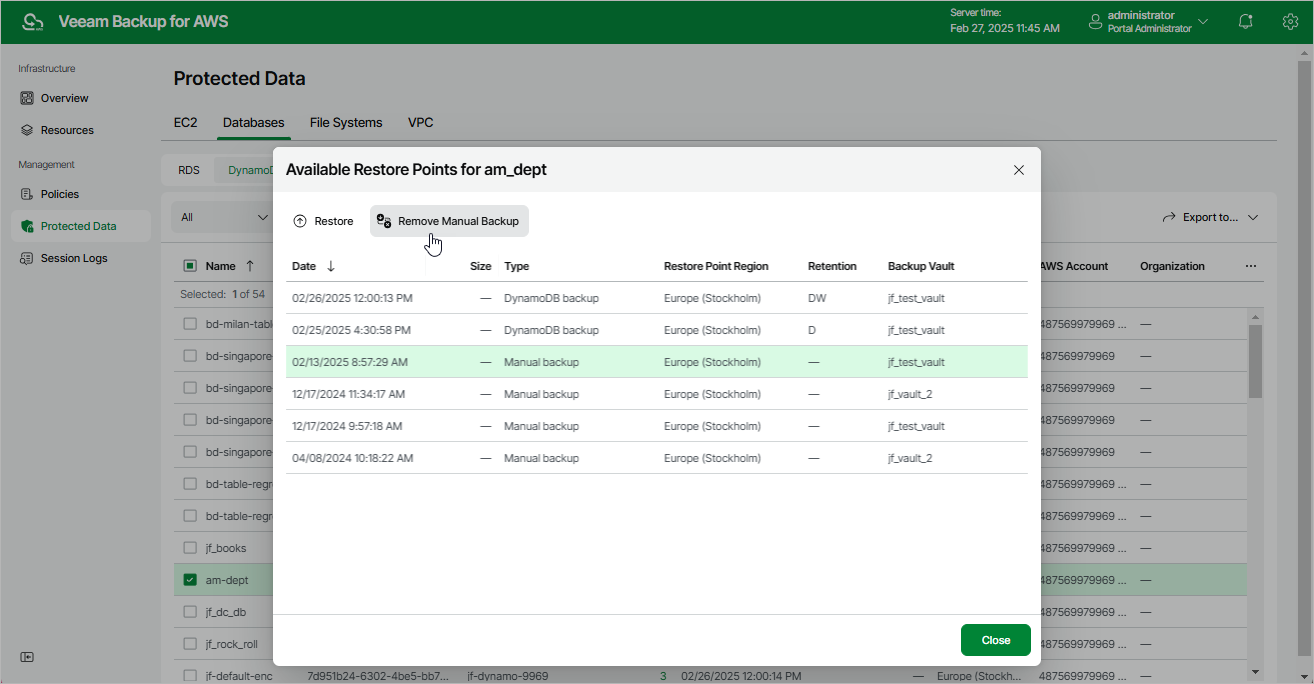Click the Type column header
Viewport: 1314px width, 684px height.
tap(517, 266)
